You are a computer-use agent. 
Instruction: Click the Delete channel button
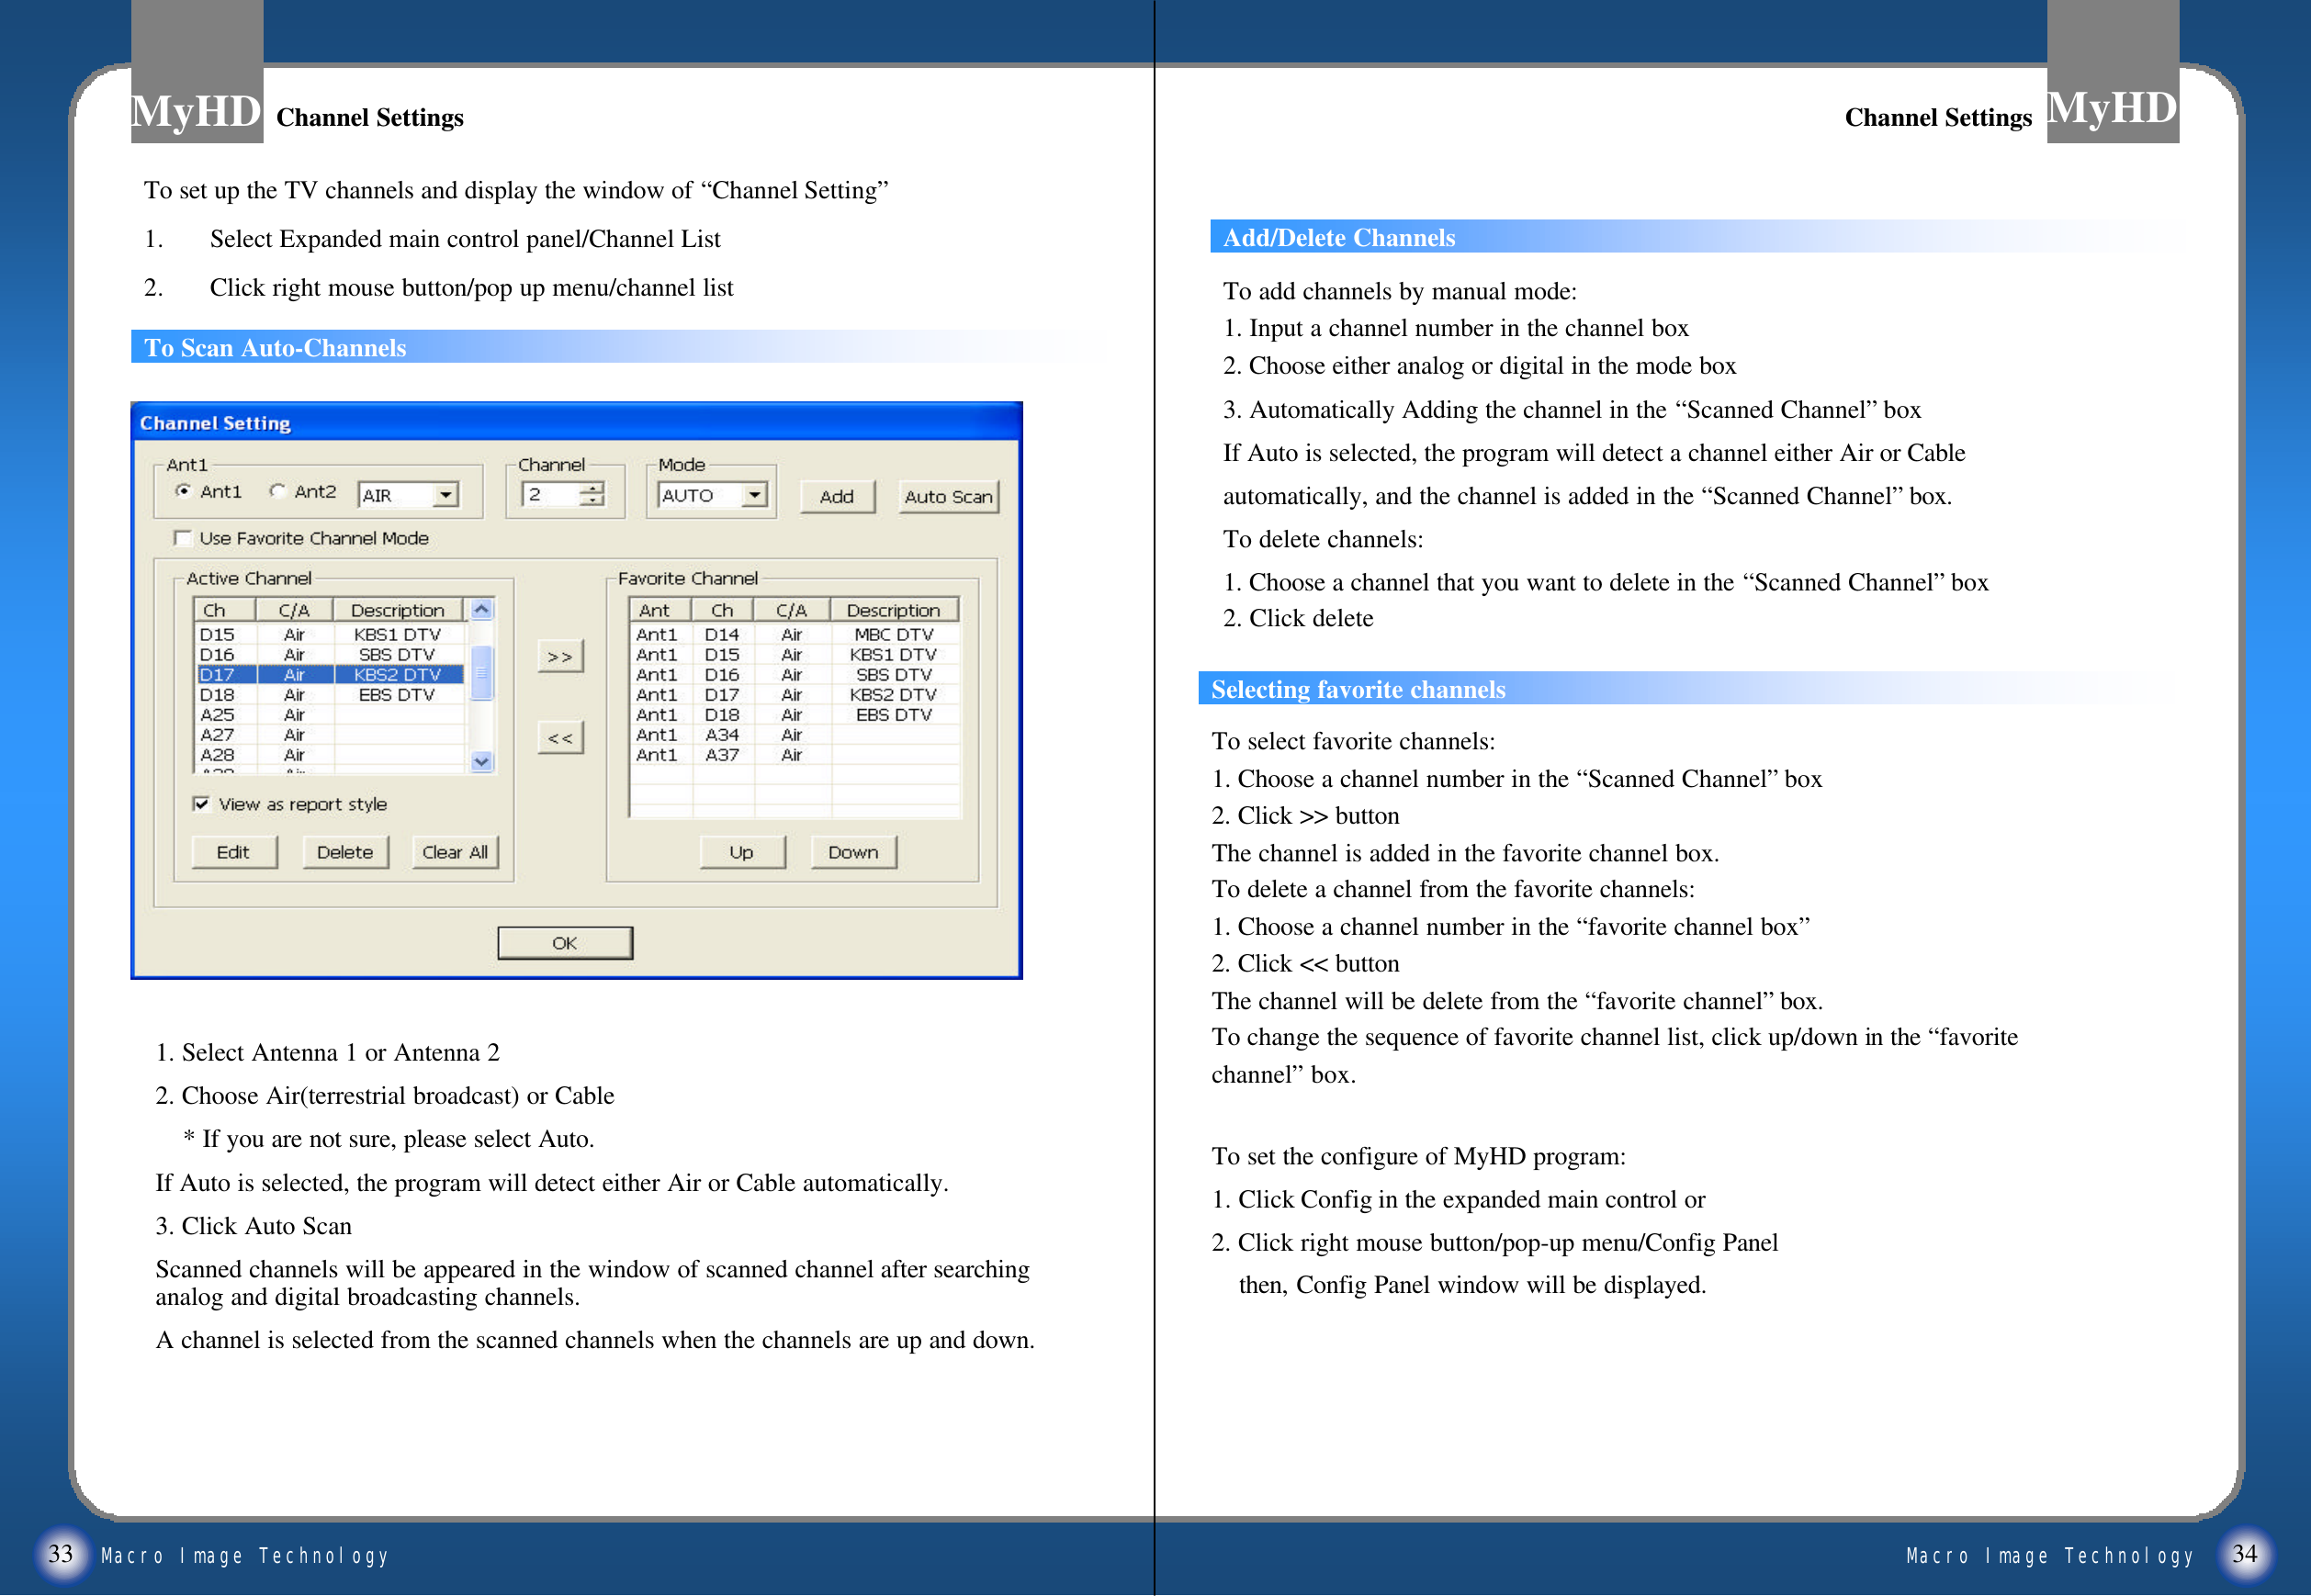coord(345,852)
